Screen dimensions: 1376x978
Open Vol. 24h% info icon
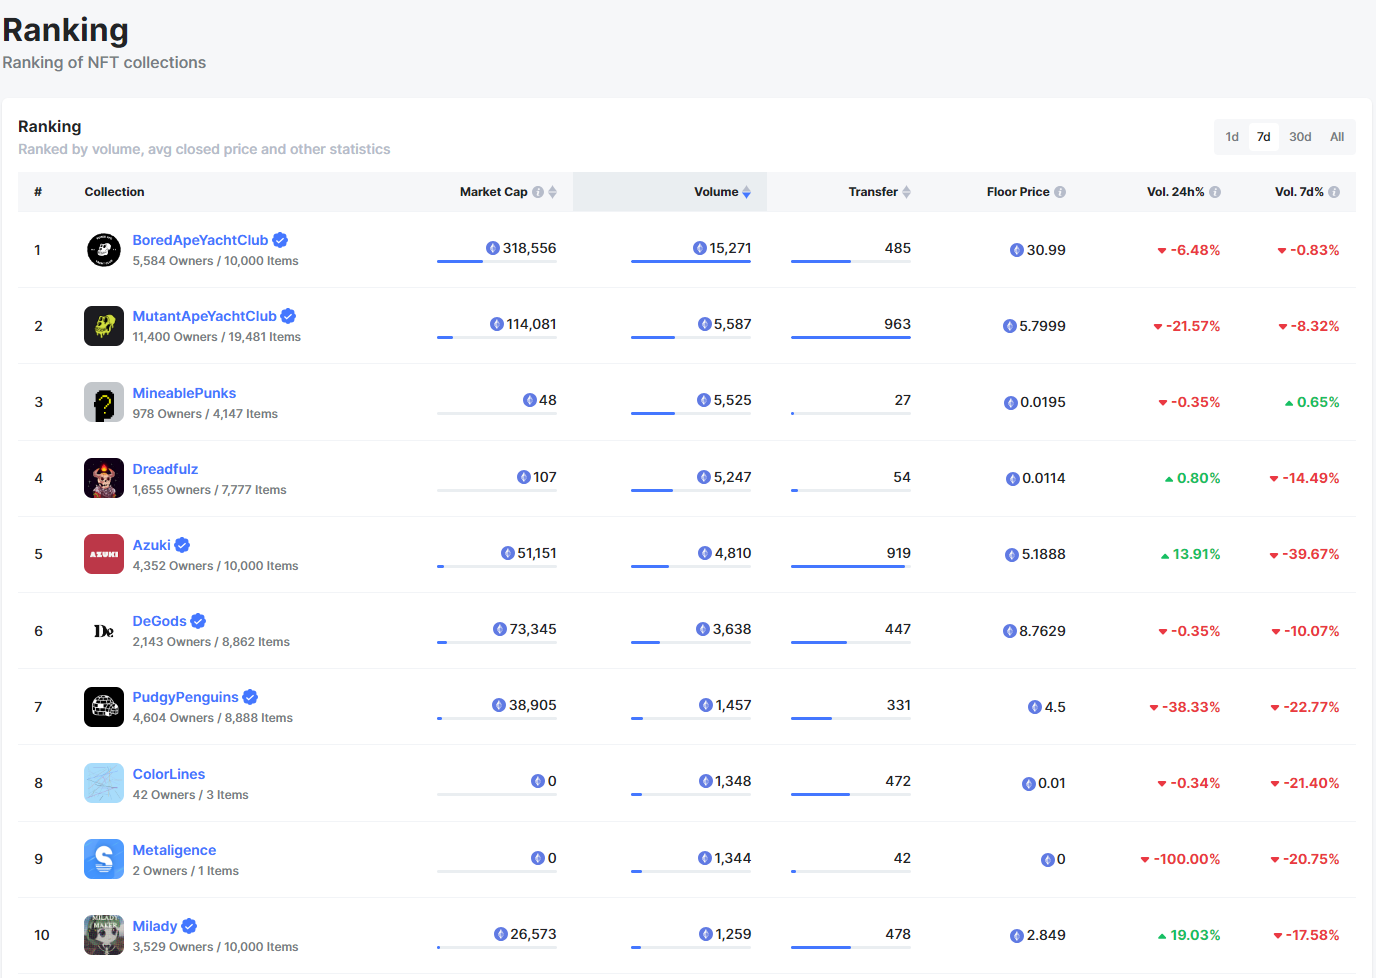(1215, 192)
